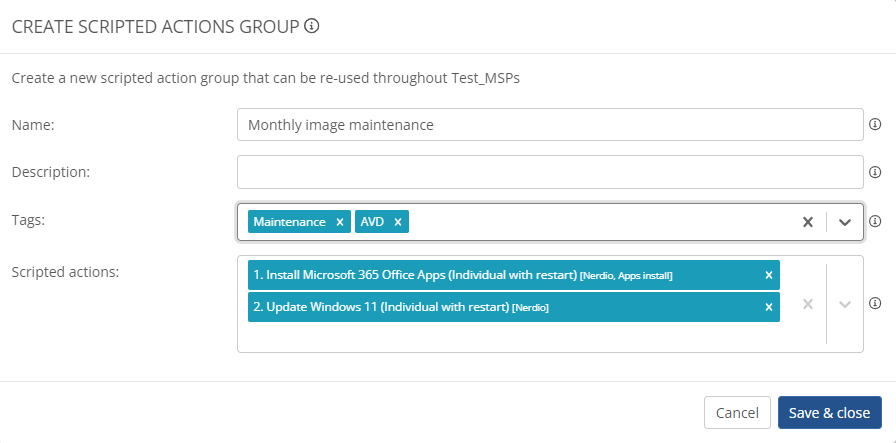
Task: Click into the Name input field
Action: point(550,125)
